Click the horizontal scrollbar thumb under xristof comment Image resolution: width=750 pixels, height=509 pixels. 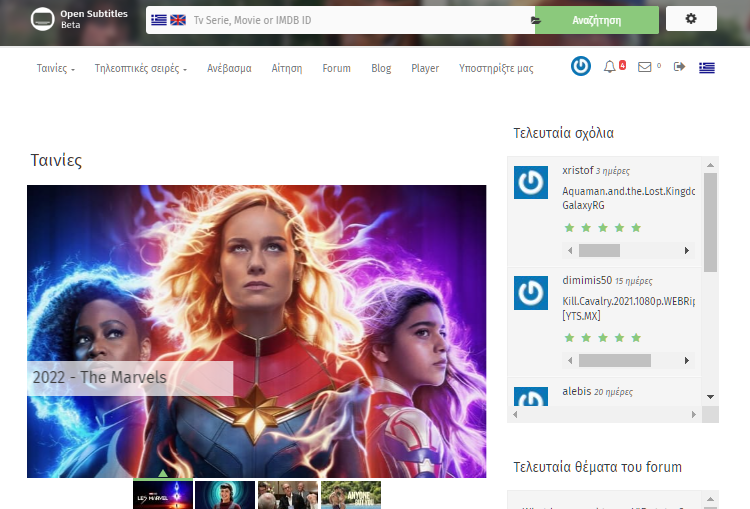599,251
